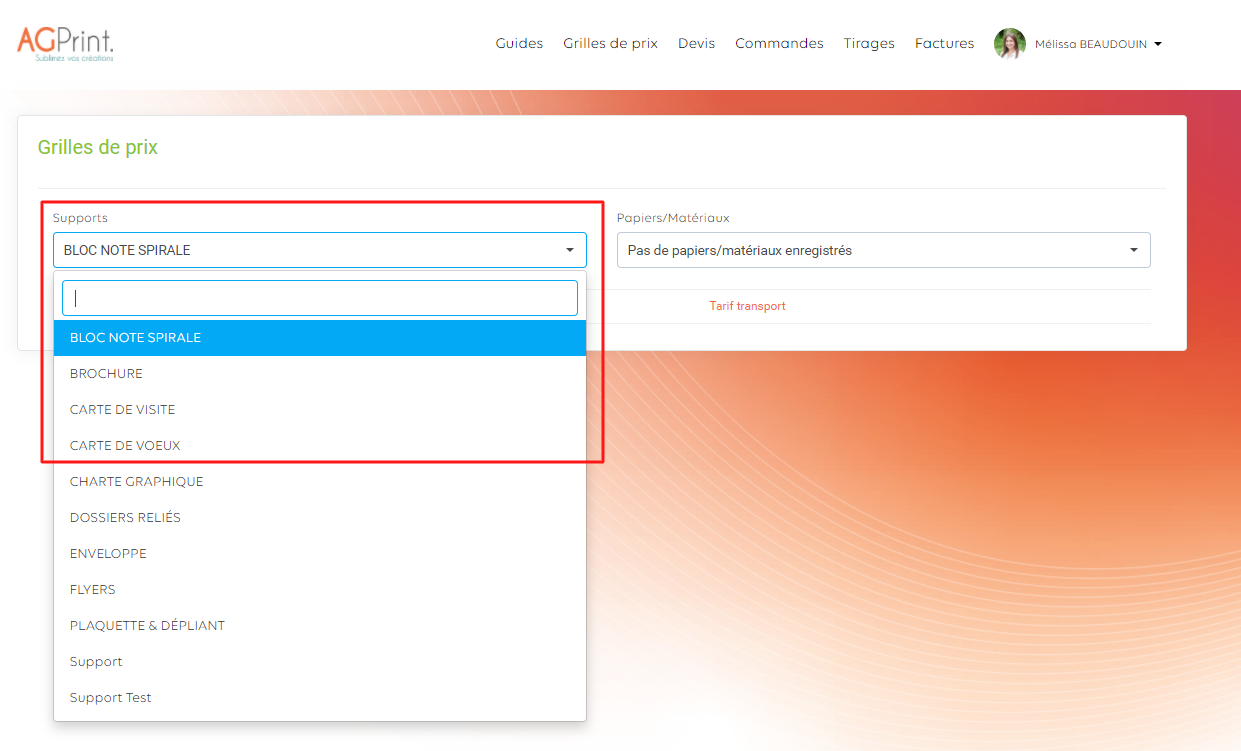Navigate to Commandes
Screen dimensions: 1241x751
(x=779, y=44)
